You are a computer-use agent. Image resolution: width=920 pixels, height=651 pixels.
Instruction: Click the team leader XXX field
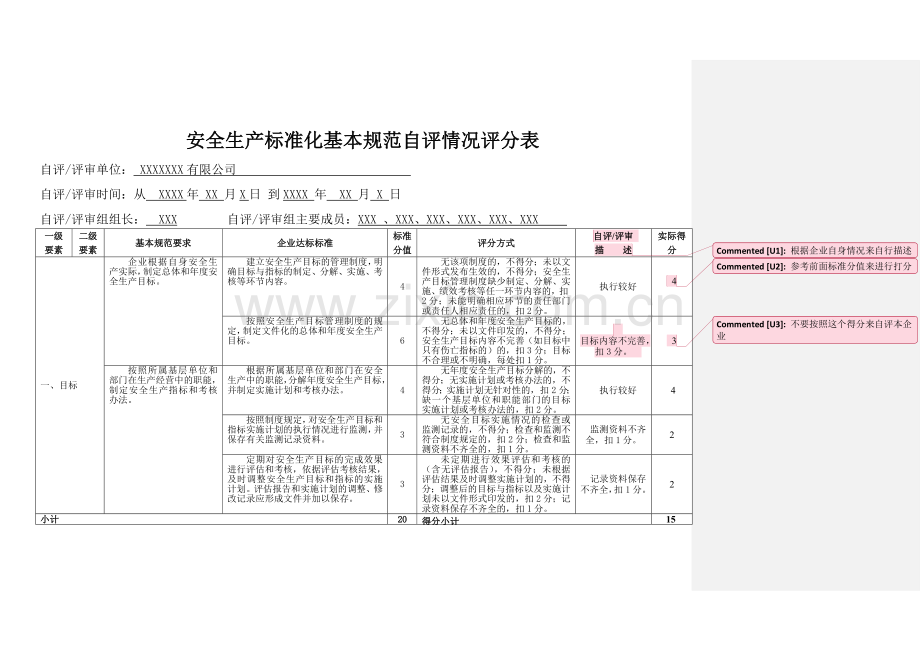pyautogui.click(x=168, y=219)
